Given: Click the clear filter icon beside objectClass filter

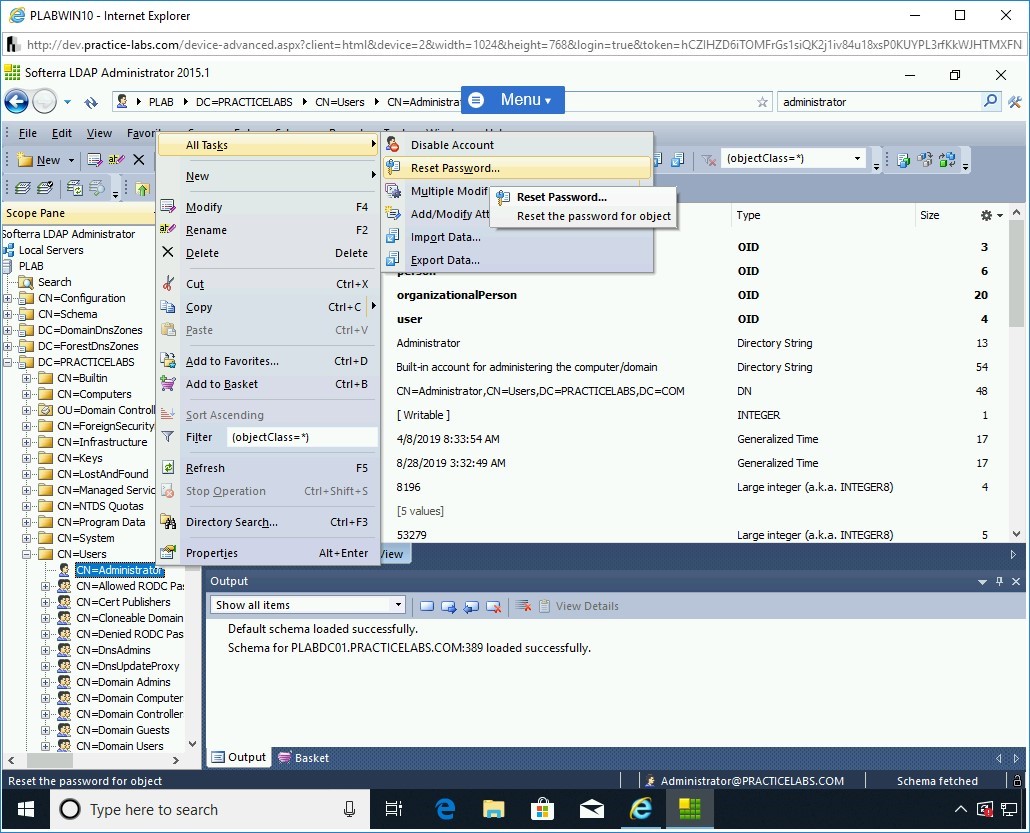Looking at the screenshot, I should [x=707, y=159].
